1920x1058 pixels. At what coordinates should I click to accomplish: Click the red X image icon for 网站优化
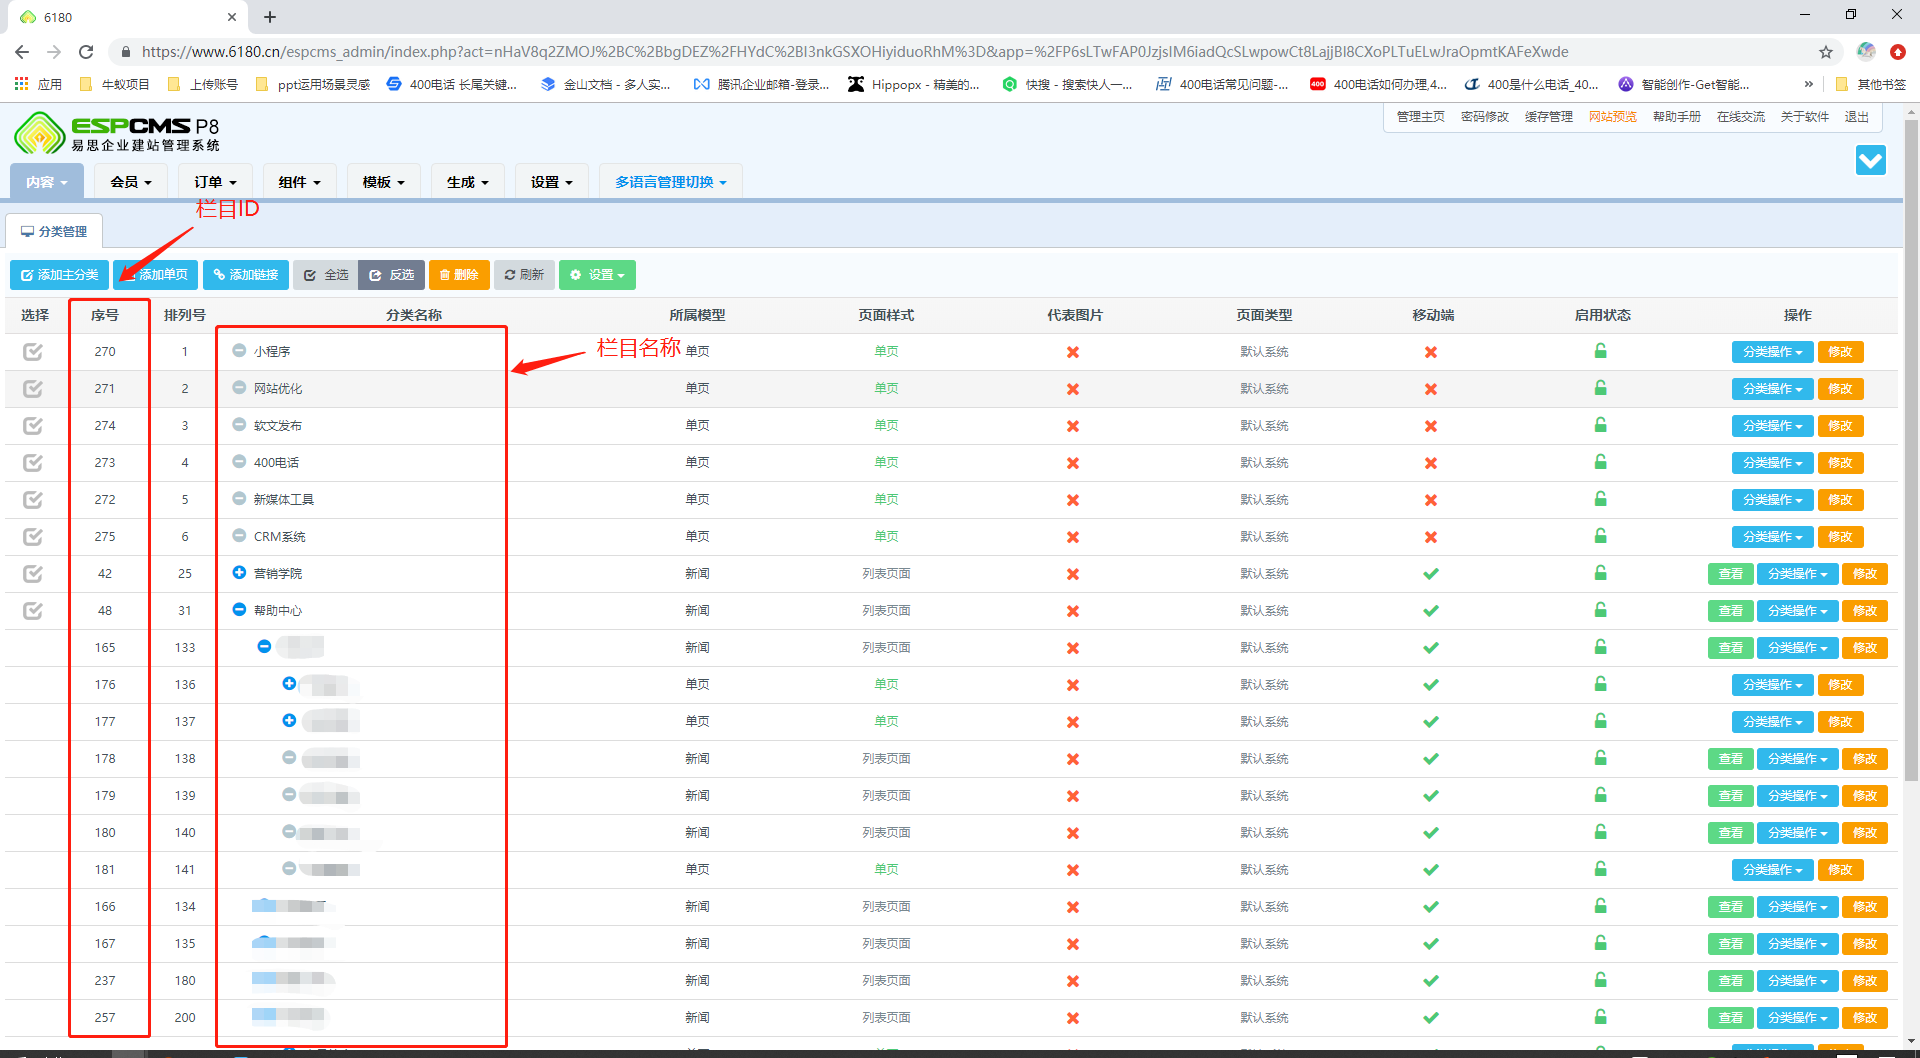pyautogui.click(x=1073, y=389)
